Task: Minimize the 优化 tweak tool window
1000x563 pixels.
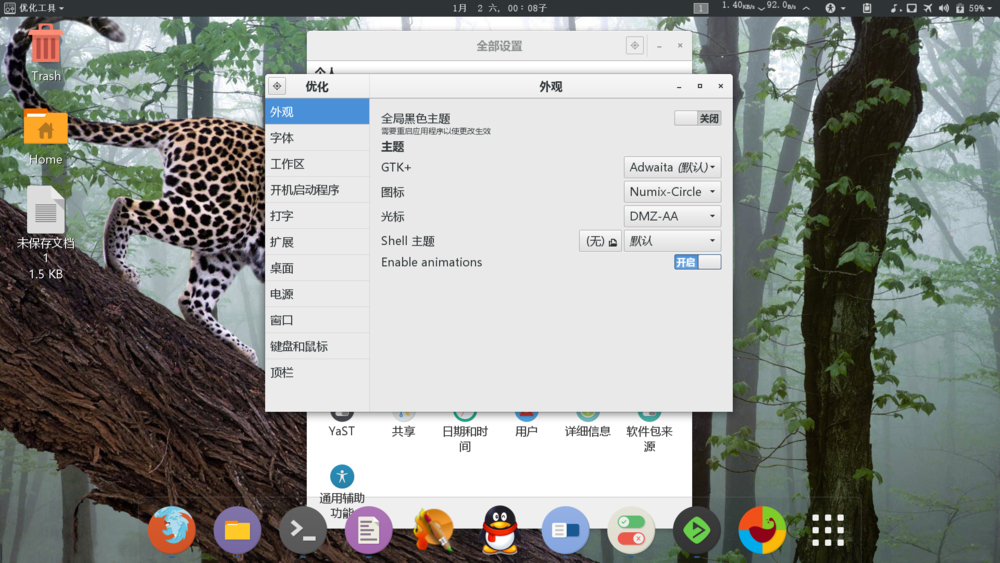Action: [x=679, y=86]
